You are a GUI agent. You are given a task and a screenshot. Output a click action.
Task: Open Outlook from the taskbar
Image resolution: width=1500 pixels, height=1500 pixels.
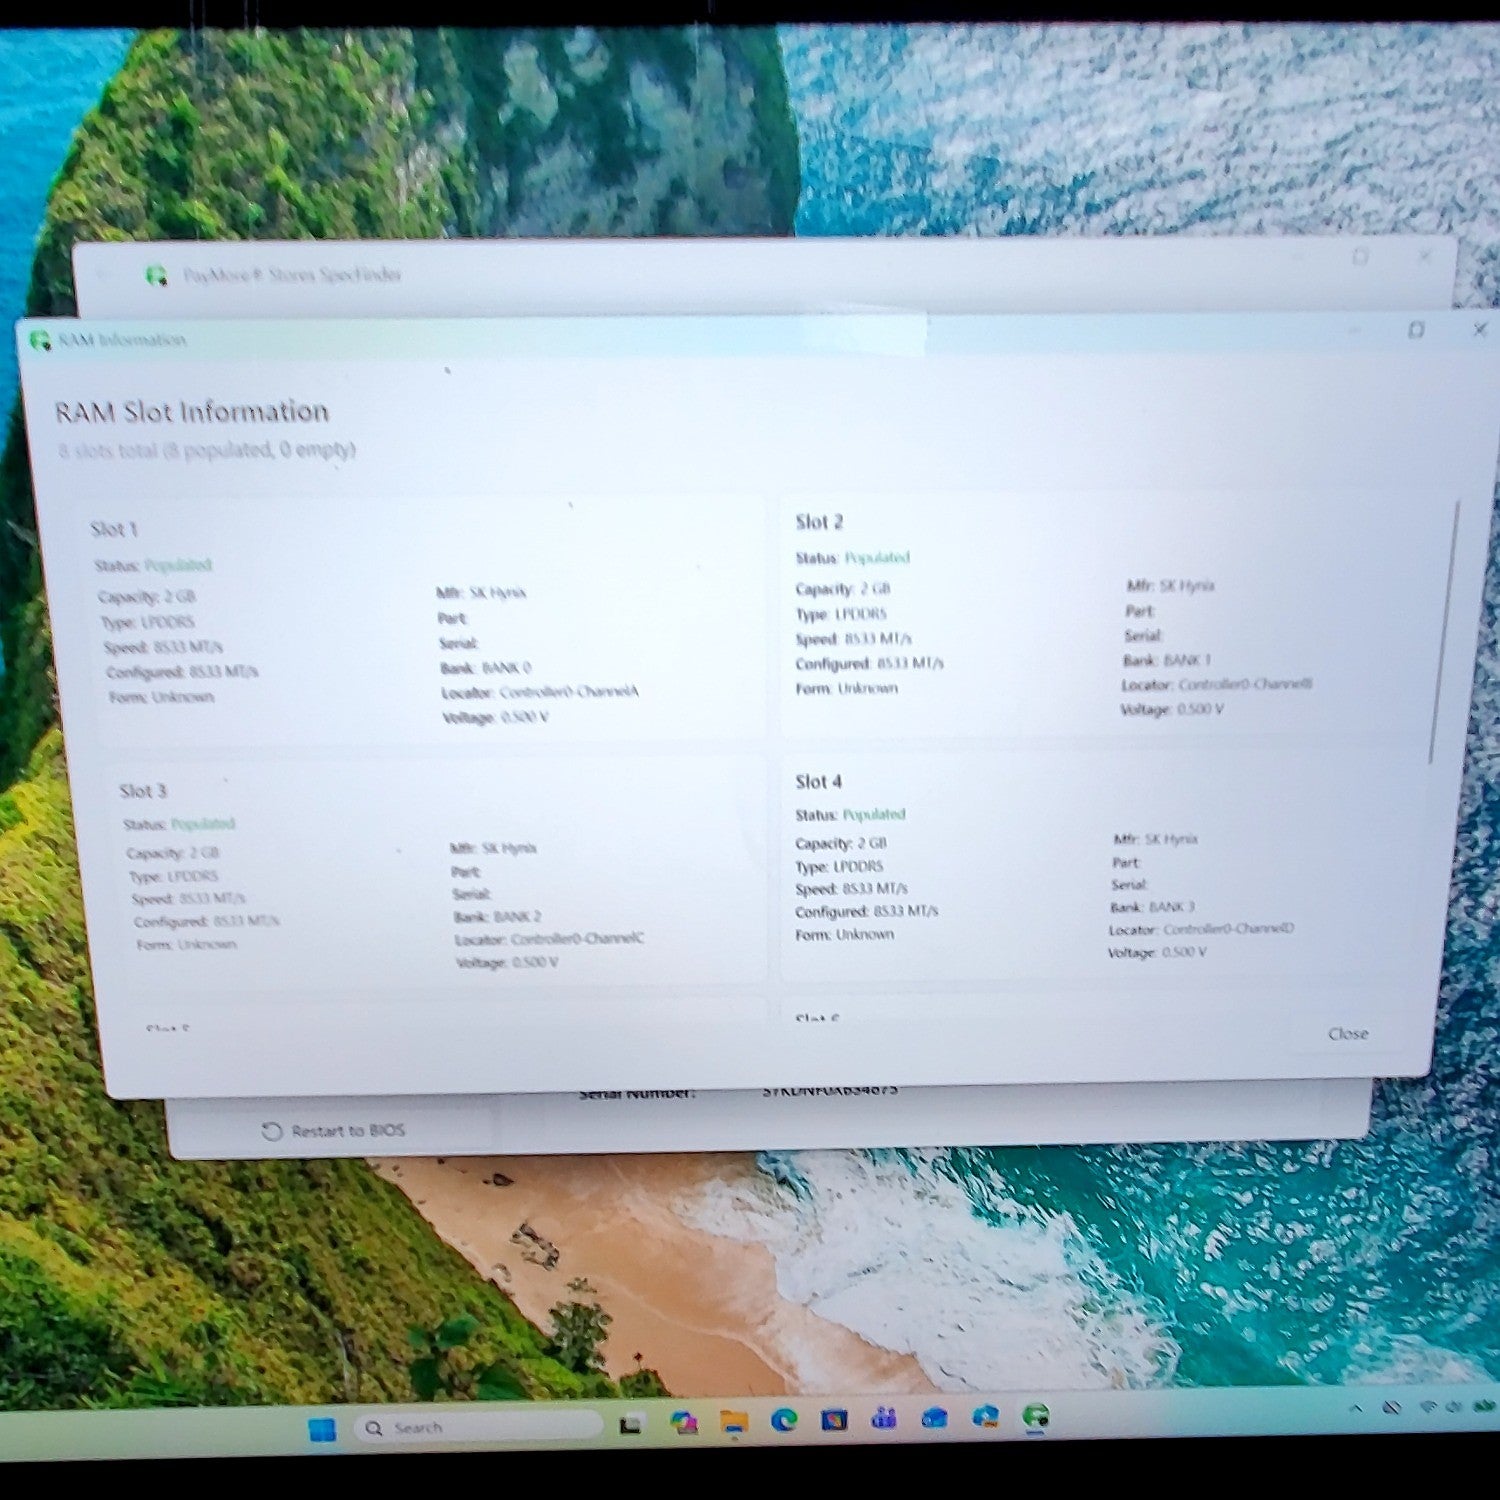click(934, 1417)
